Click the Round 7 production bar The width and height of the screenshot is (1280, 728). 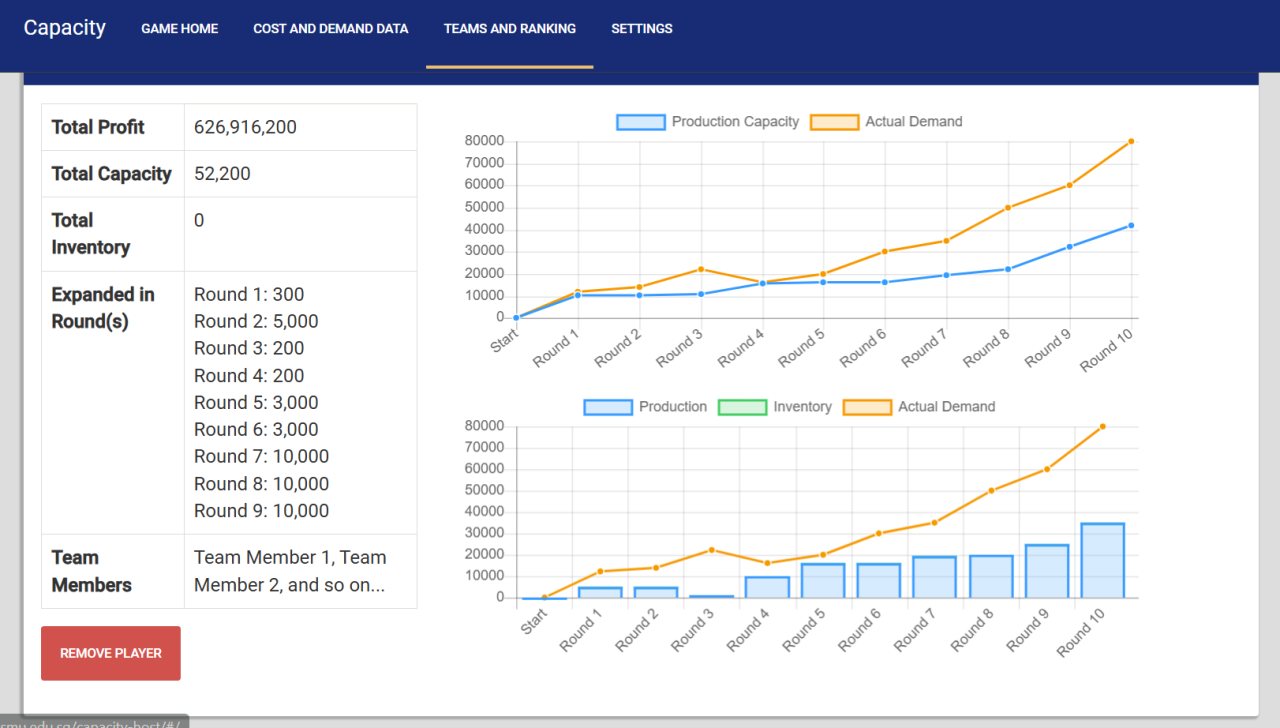coord(935,578)
